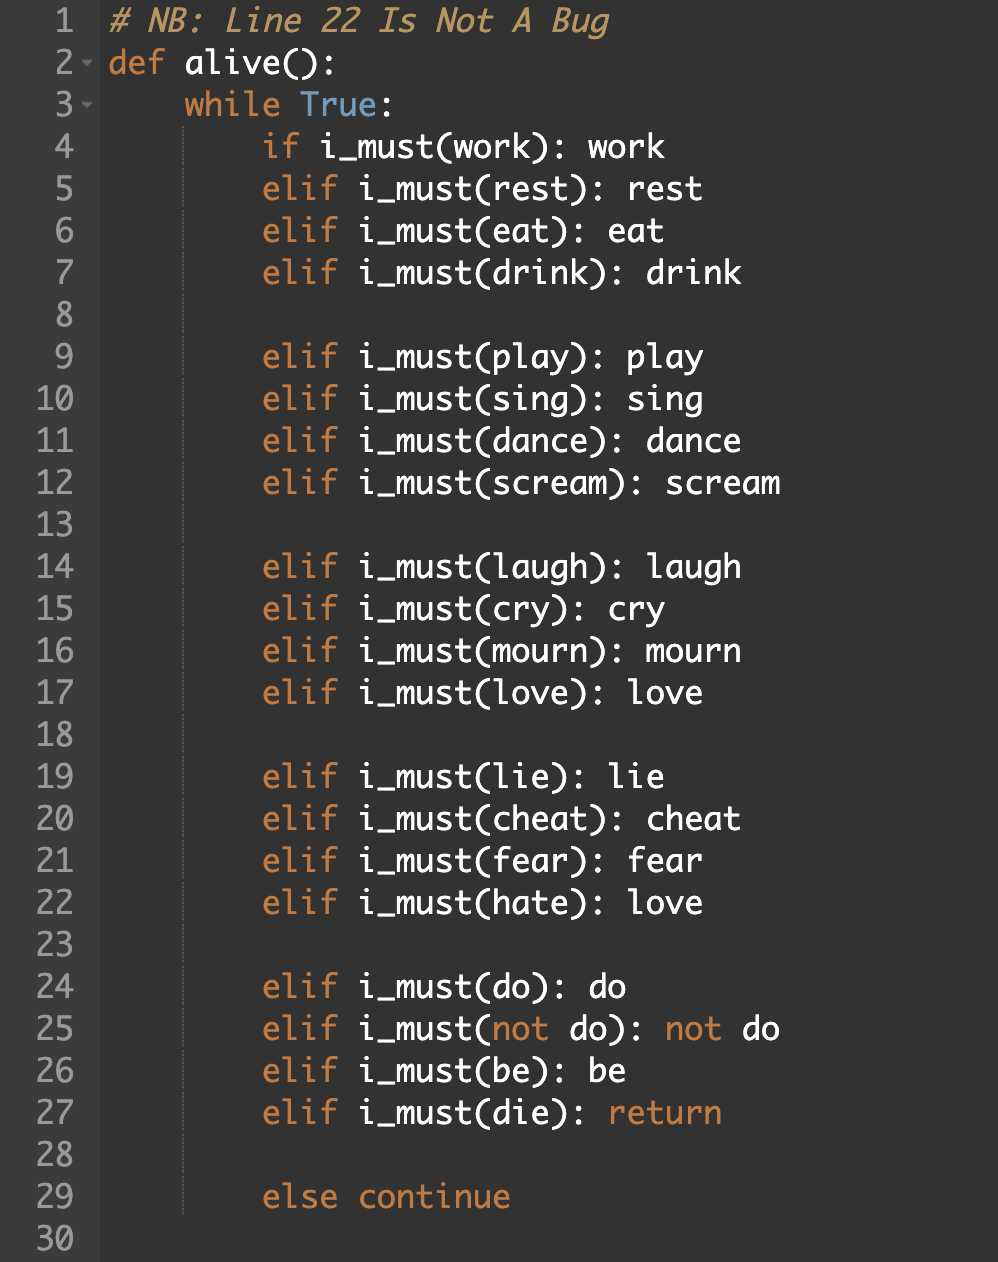
Task: Click the 'else' keyword on line 29
Action: (x=299, y=1197)
